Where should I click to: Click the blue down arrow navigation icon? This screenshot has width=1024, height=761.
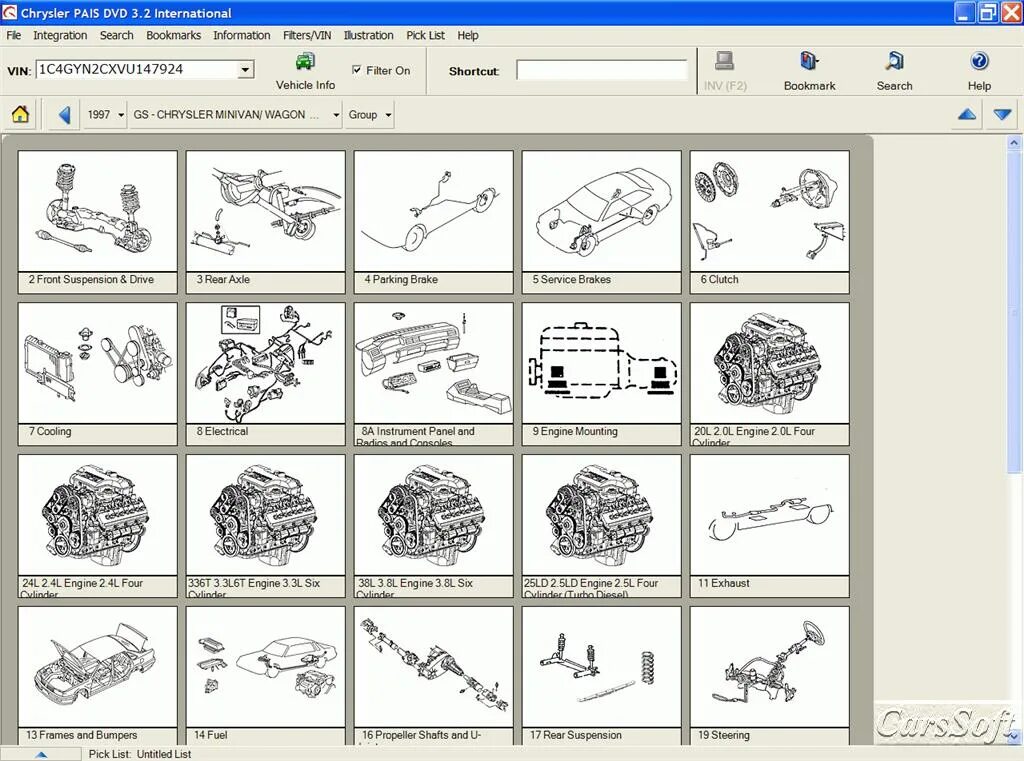click(1002, 114)
